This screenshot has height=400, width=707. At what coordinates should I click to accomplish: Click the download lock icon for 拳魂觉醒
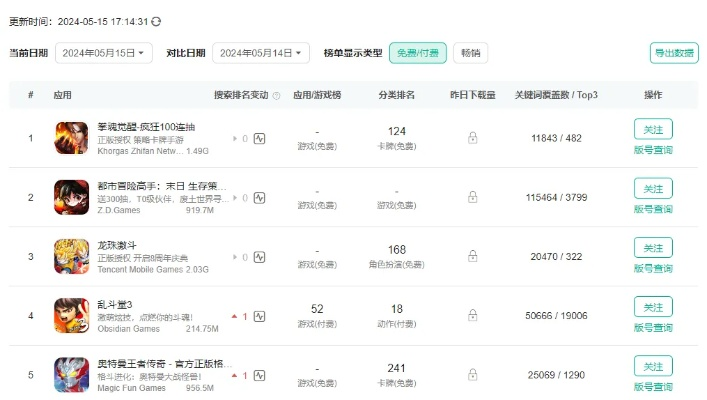coord(473,138)
